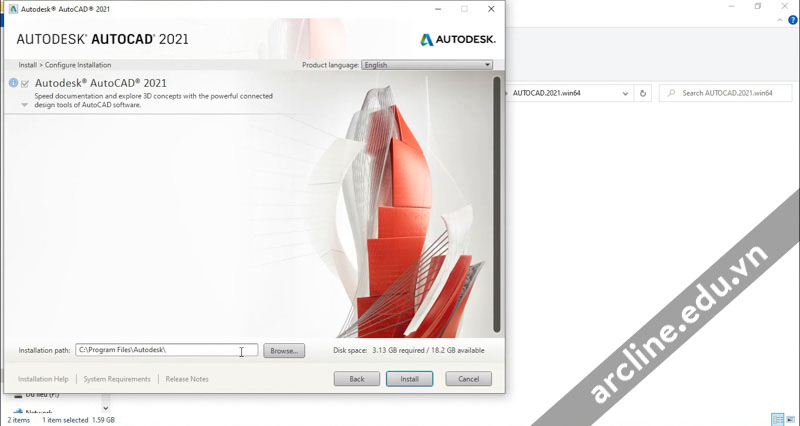Screen dimensions: 800x426
Task: Click the Network icon in the navigation pane
Action: click(x=17, y=412)
